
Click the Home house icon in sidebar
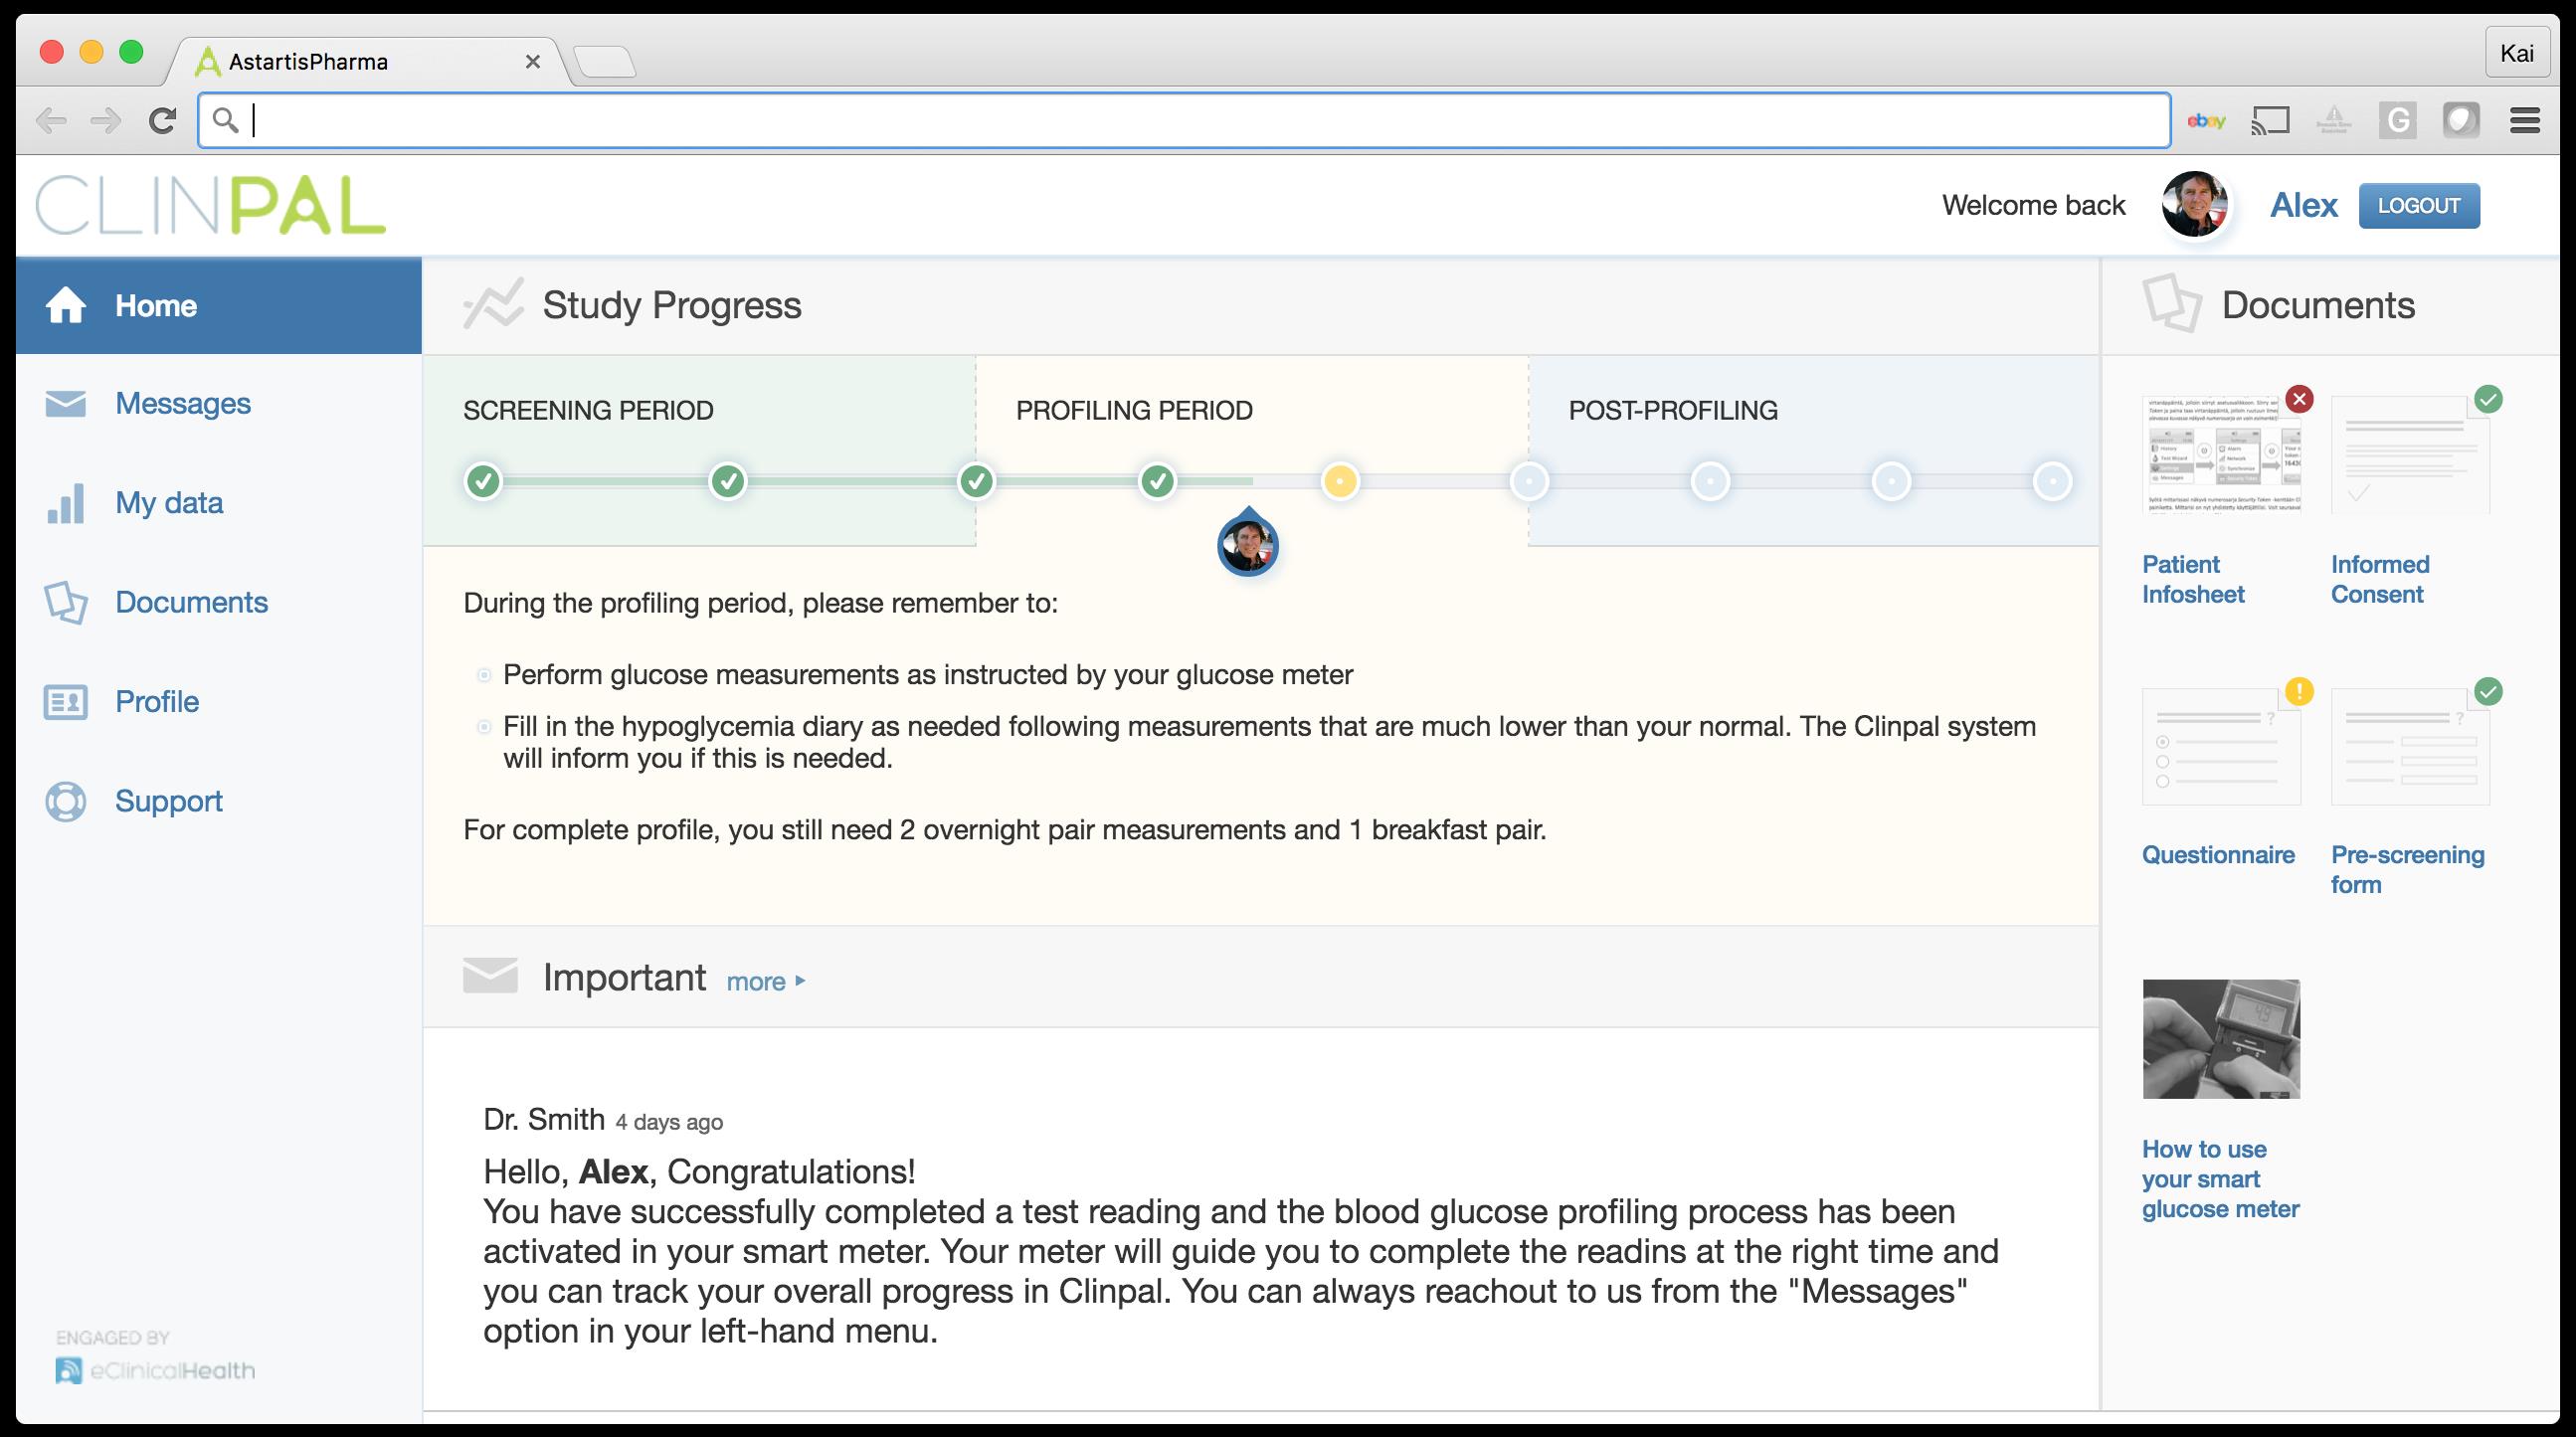(x=66, y=305)
